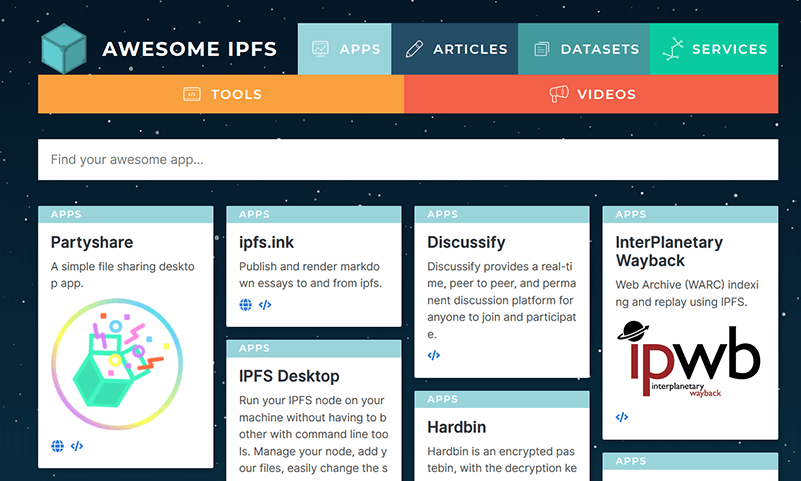This screenshot has height=481, width=801.
Task: Click the text "Hardbin is an encrypted pas"
Action: tap(501, 451)
